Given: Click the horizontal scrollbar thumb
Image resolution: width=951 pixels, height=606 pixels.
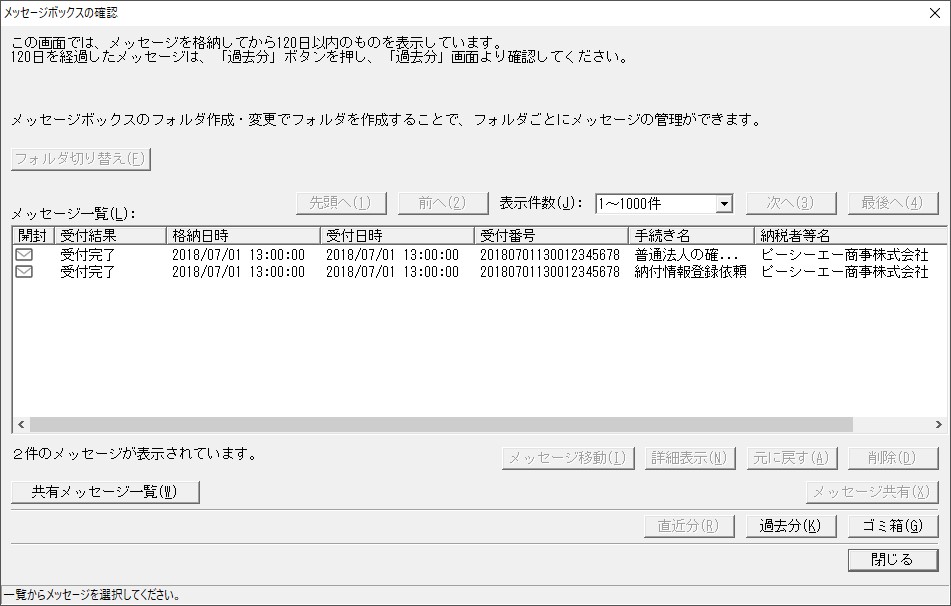Looking at the screenshot, I should tap(441, 425).
